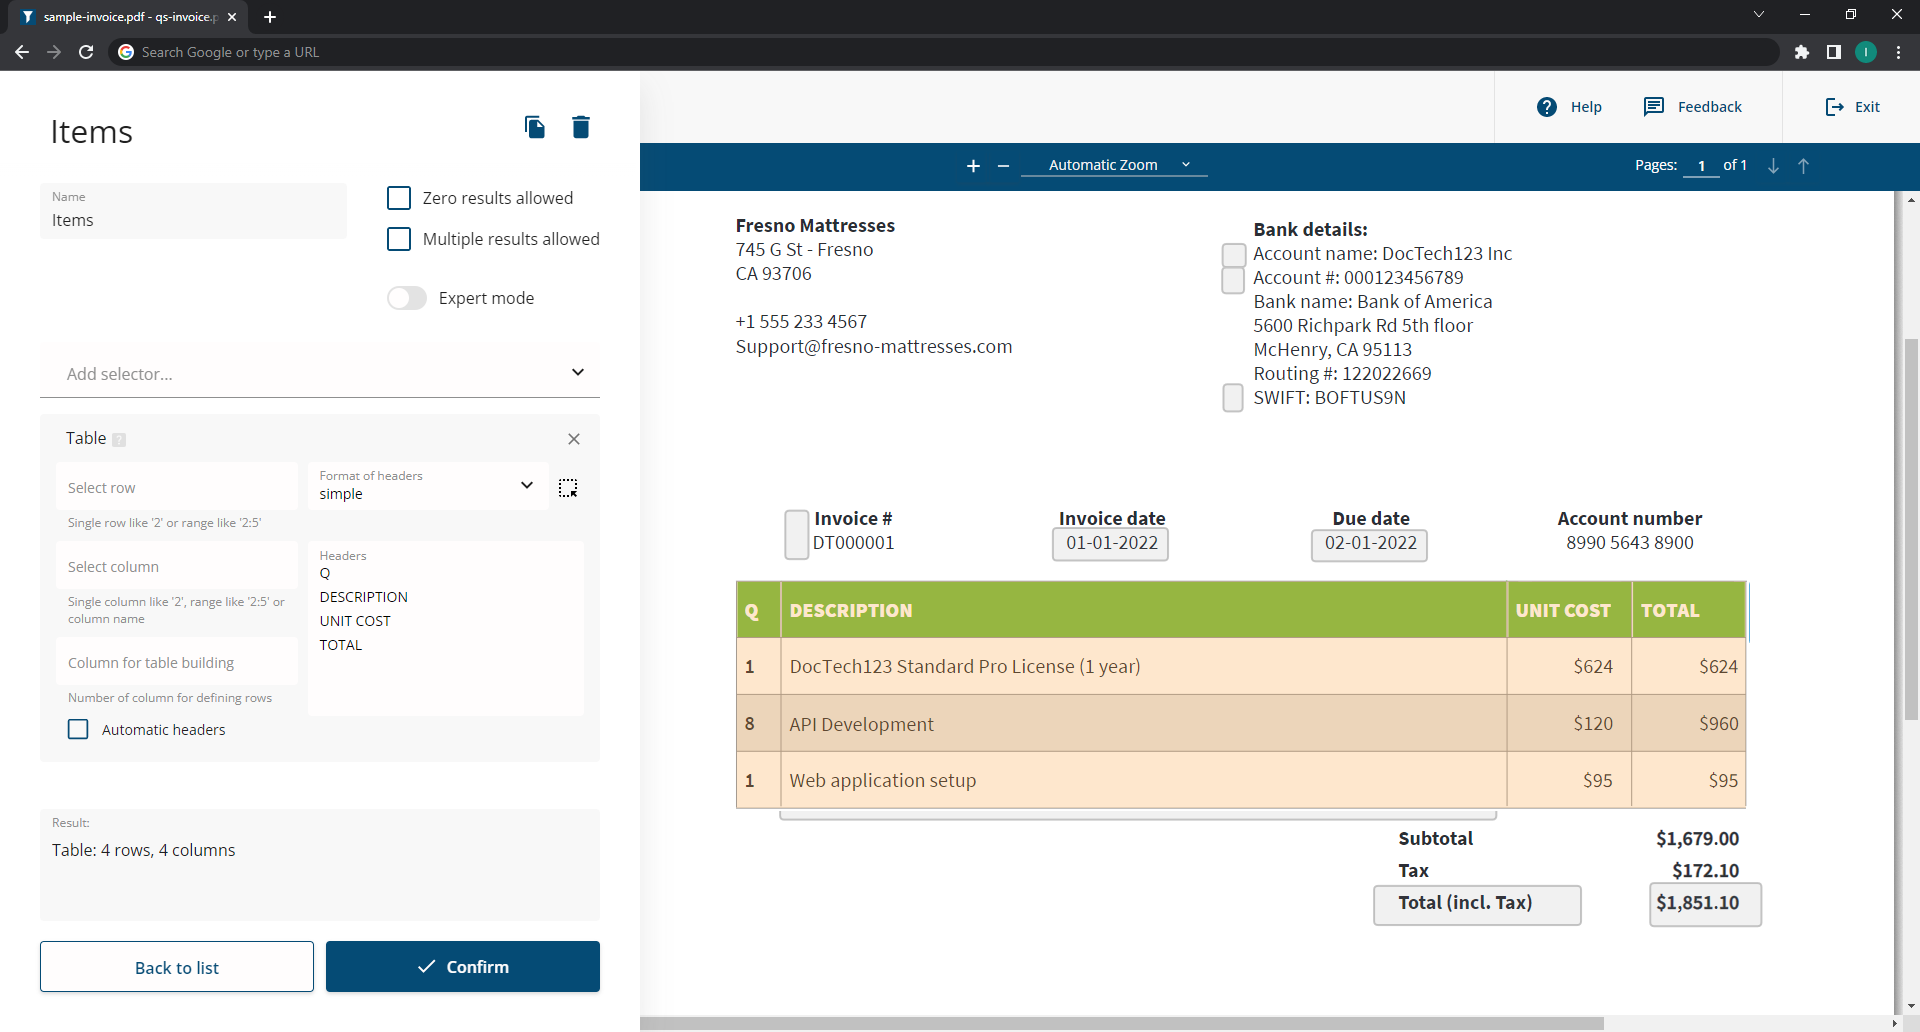The image size is (1920, 1032).
Task: Tick the SWIFT checkbox in PDF
Action: point(1233,398)
